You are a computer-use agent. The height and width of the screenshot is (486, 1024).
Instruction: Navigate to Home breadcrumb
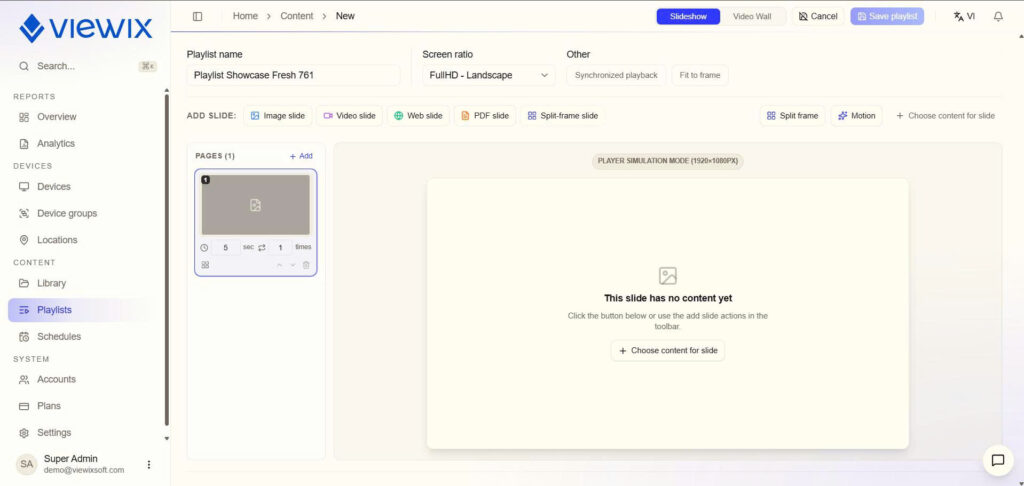pos(245,16)
